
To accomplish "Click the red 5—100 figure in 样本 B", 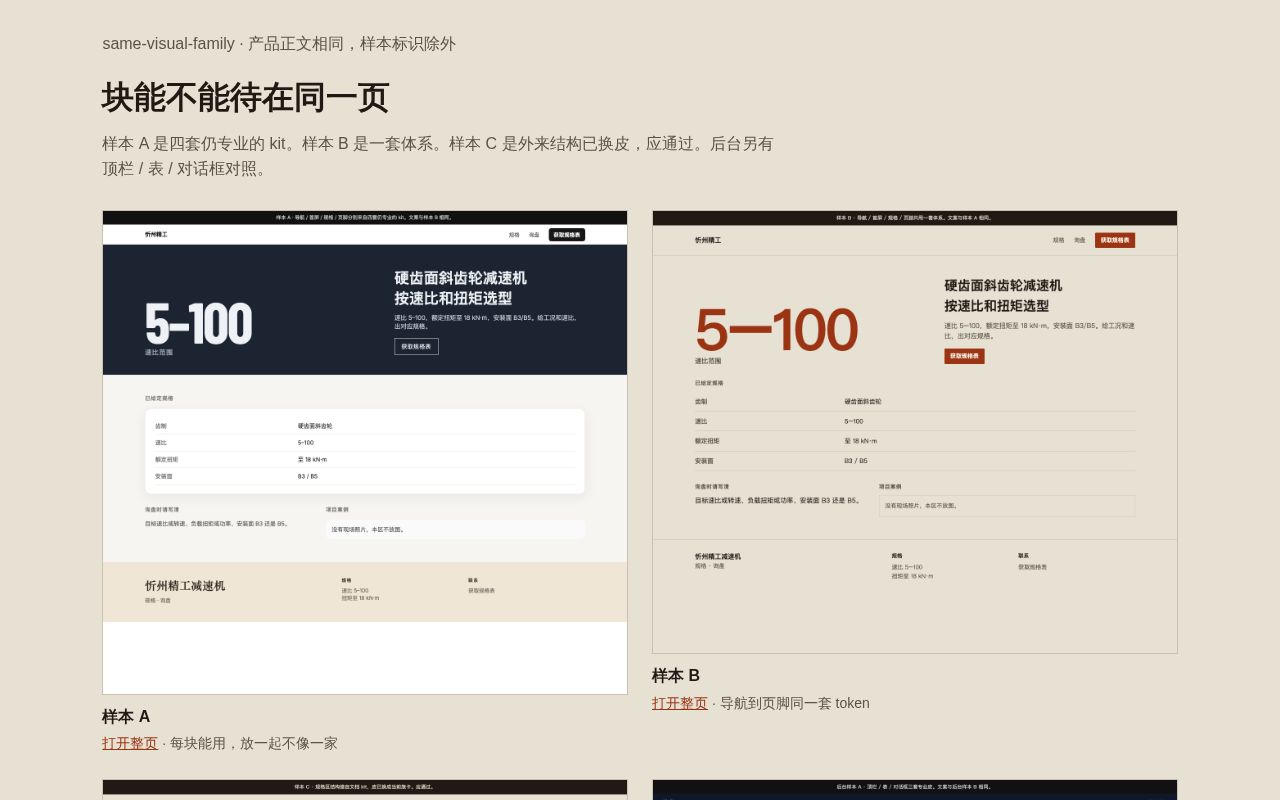I will (776, 330).
